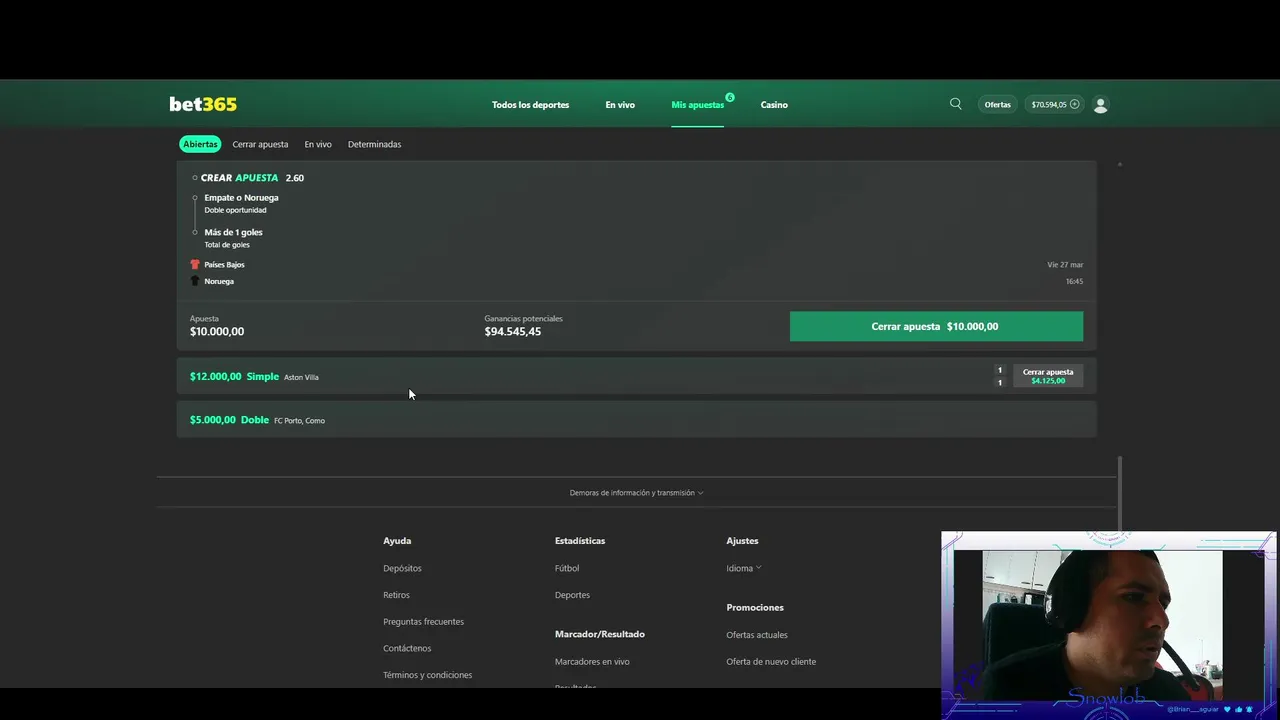Viewport: 1280px width, 720px height.
Task: Add funds via balance plus icon
Action: tap(1075, 104)
